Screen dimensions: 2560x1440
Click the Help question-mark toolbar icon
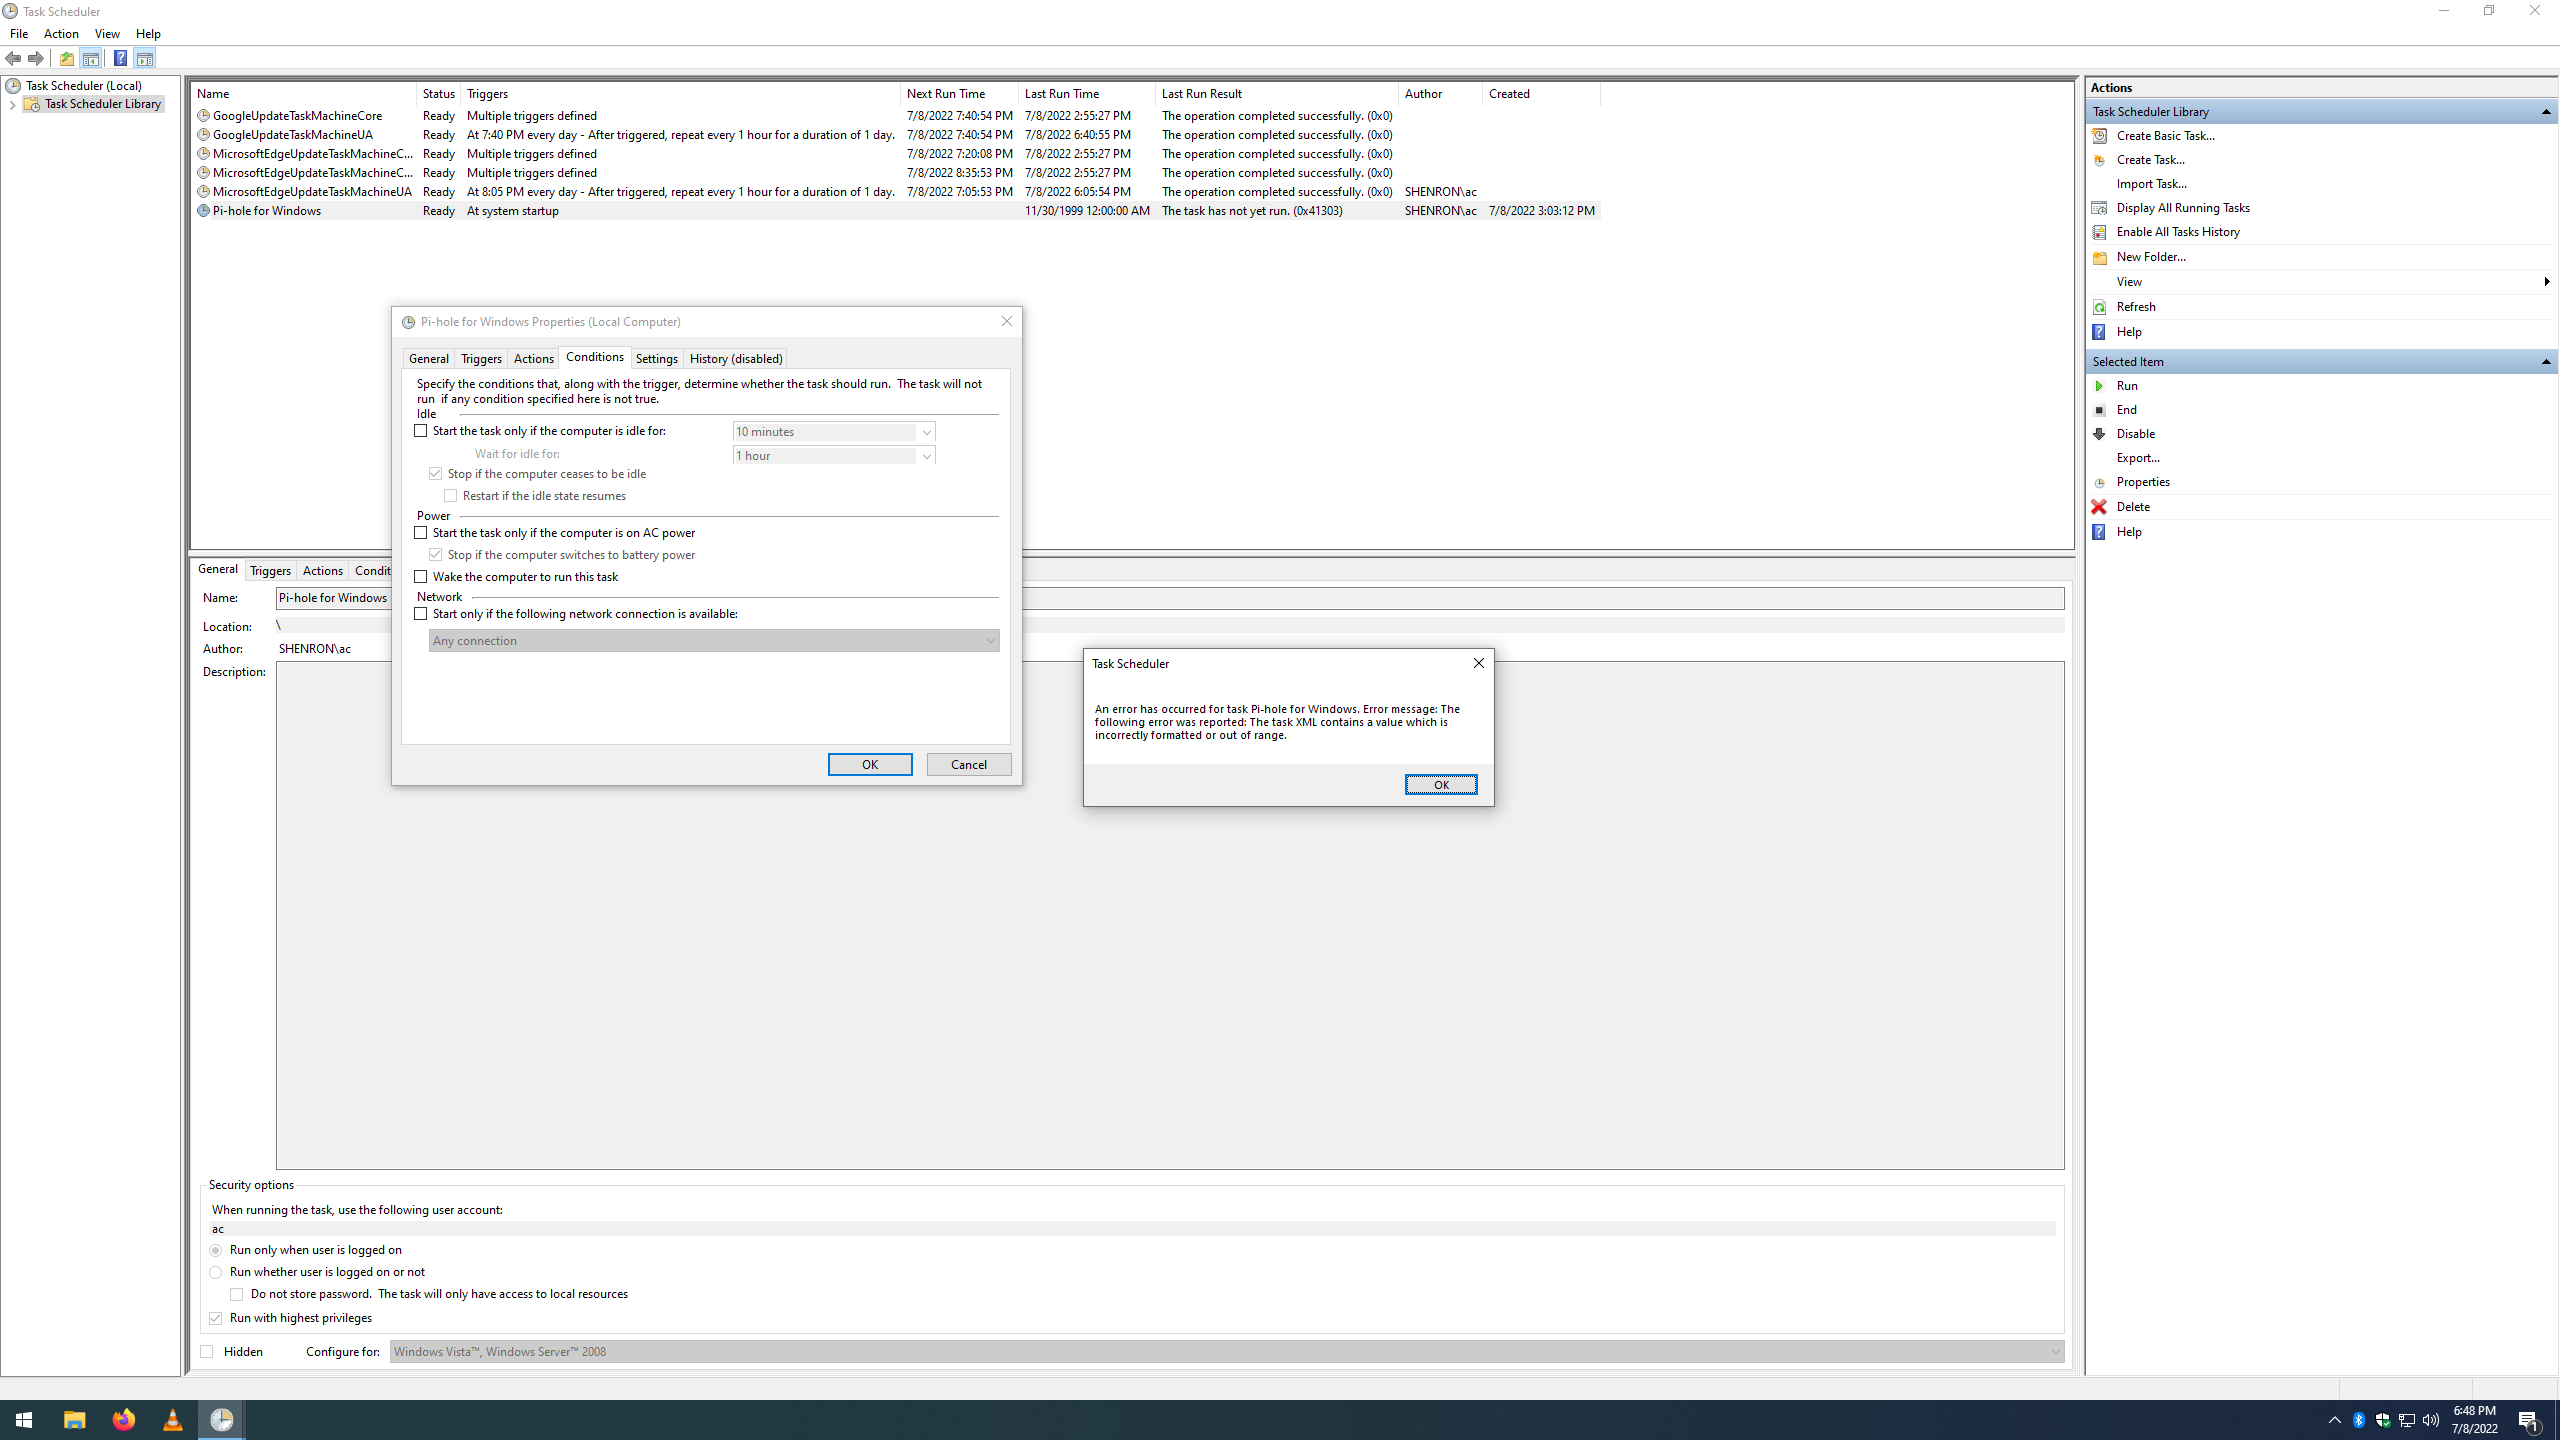120,58
